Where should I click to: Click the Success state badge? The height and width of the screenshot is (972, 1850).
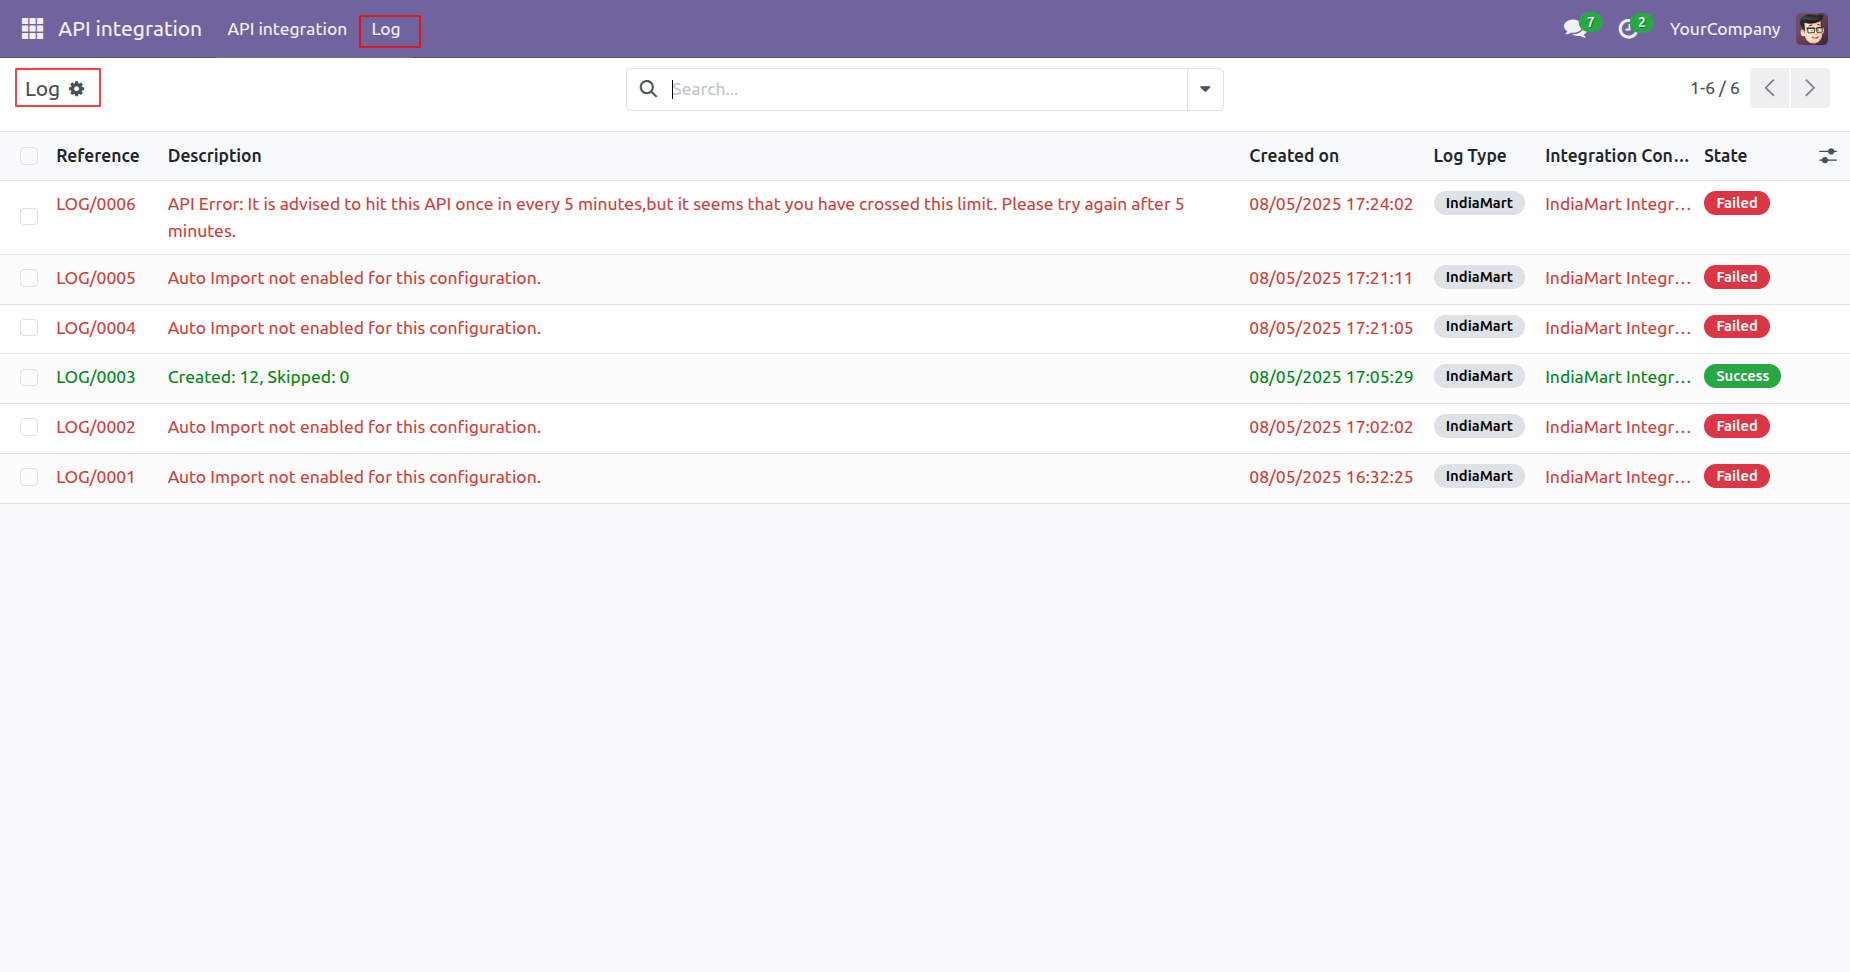click(x=1741, y=377)
